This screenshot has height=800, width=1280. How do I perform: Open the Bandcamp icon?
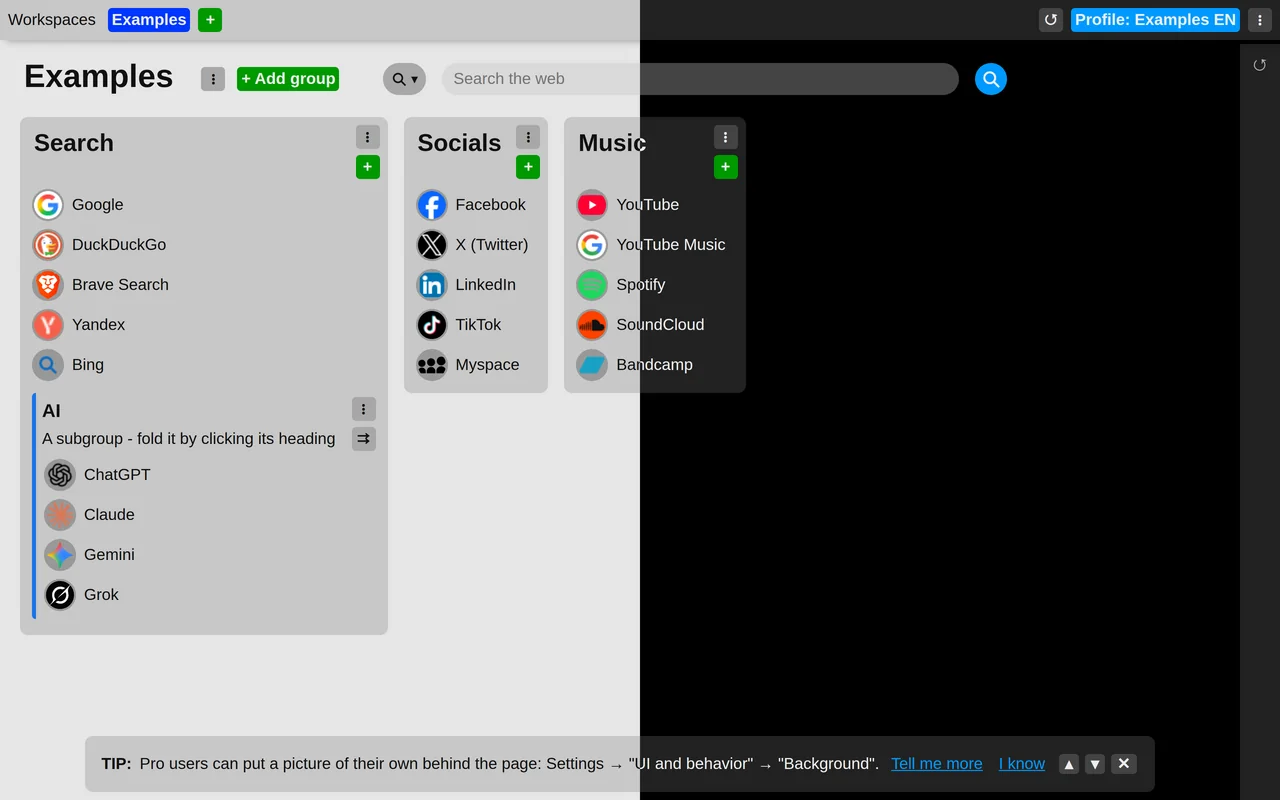[592, 365]
